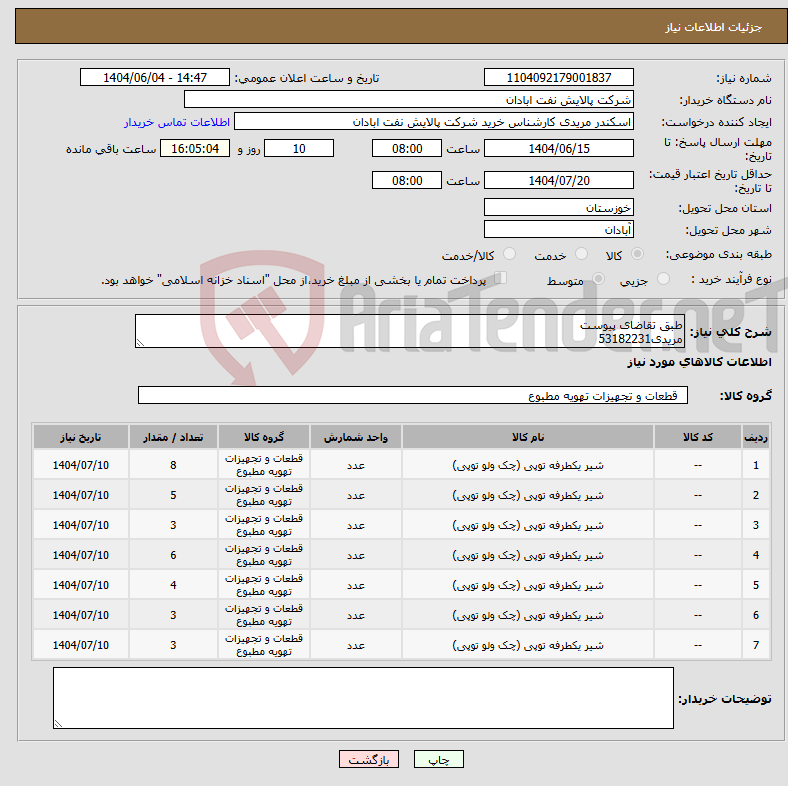788x786 pixels.
Task: Click quantity 8 in row 1
Action: [x=173, y=465]
